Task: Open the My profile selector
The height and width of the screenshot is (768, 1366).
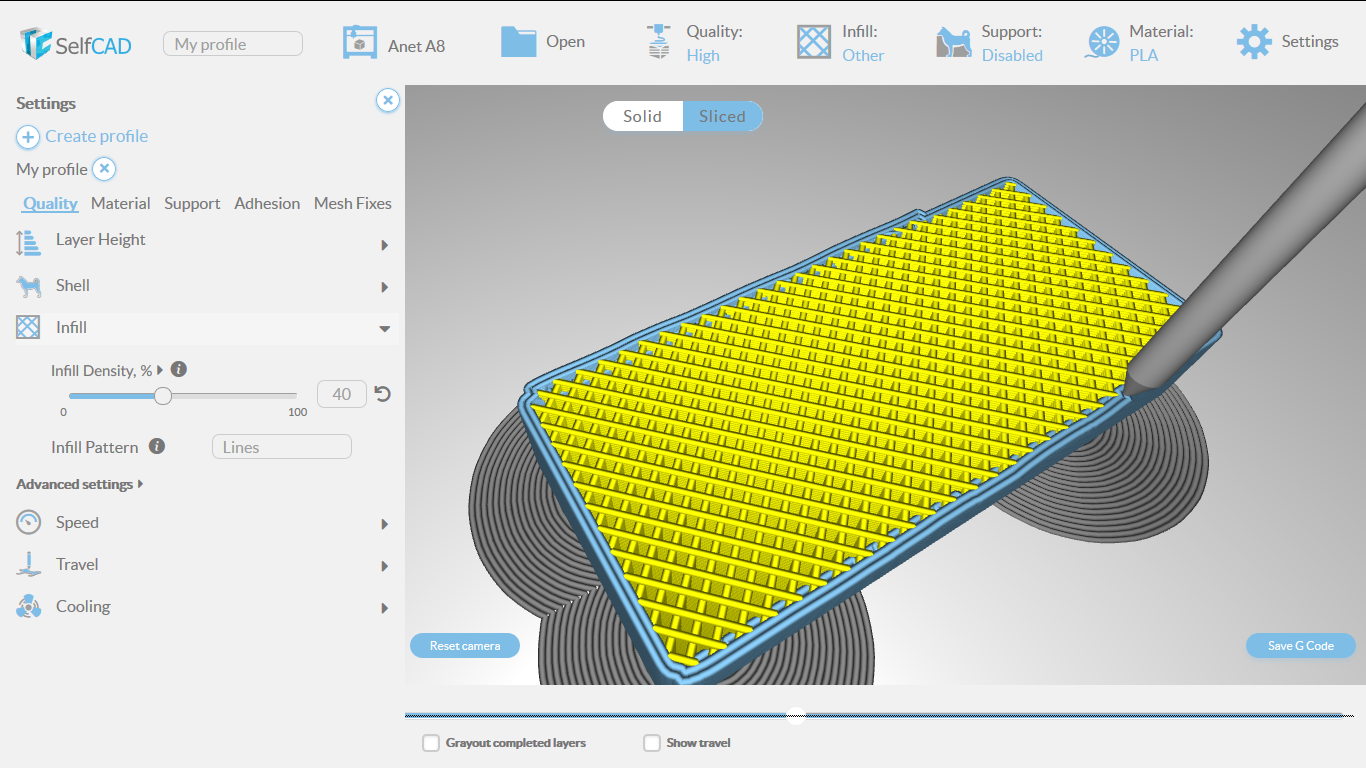Action: pyautogui.click(x=233, y=44)
